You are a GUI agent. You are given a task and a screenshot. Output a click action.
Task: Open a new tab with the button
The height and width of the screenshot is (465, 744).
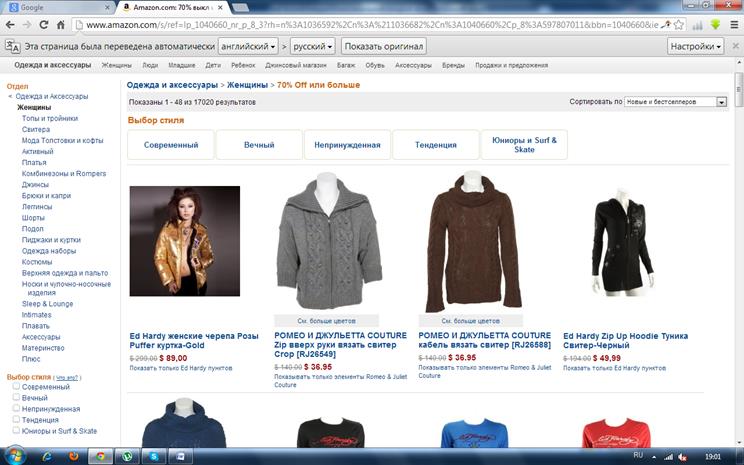(x=240, y=8)
